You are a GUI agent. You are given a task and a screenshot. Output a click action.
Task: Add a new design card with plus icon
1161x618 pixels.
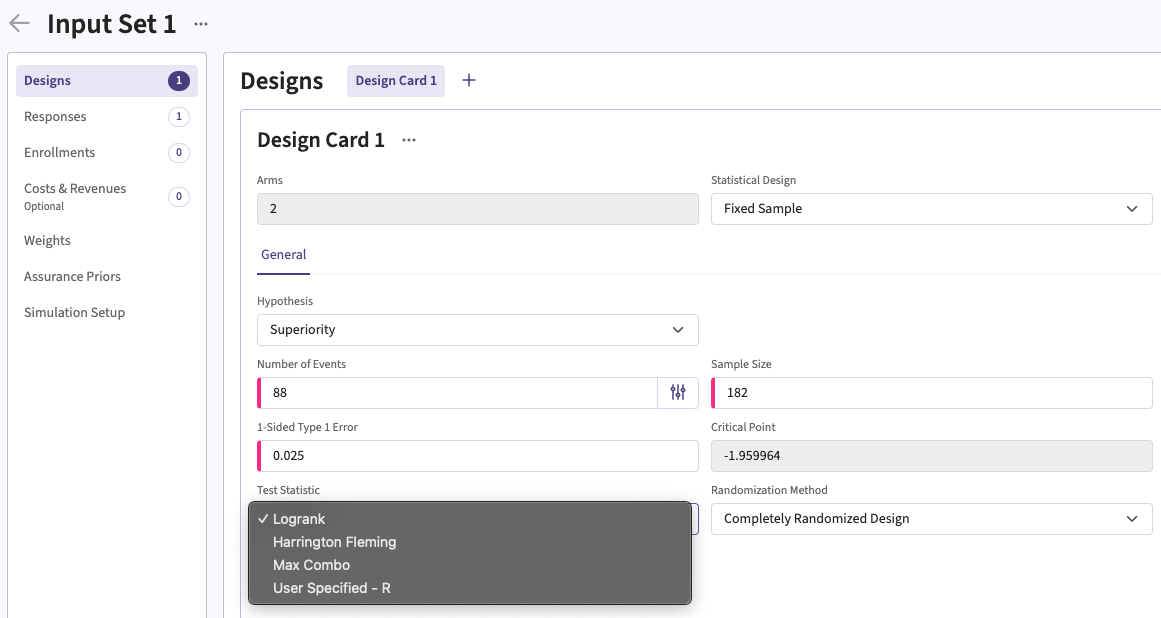[469, 80]
